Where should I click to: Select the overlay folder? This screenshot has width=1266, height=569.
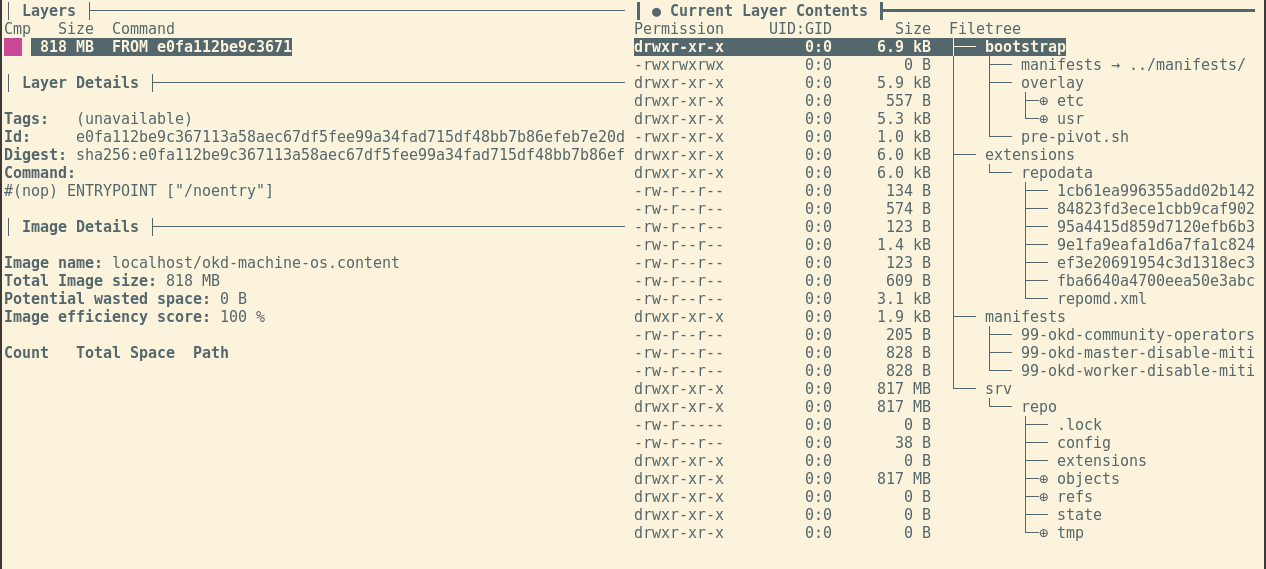(x=1052, y=83)
